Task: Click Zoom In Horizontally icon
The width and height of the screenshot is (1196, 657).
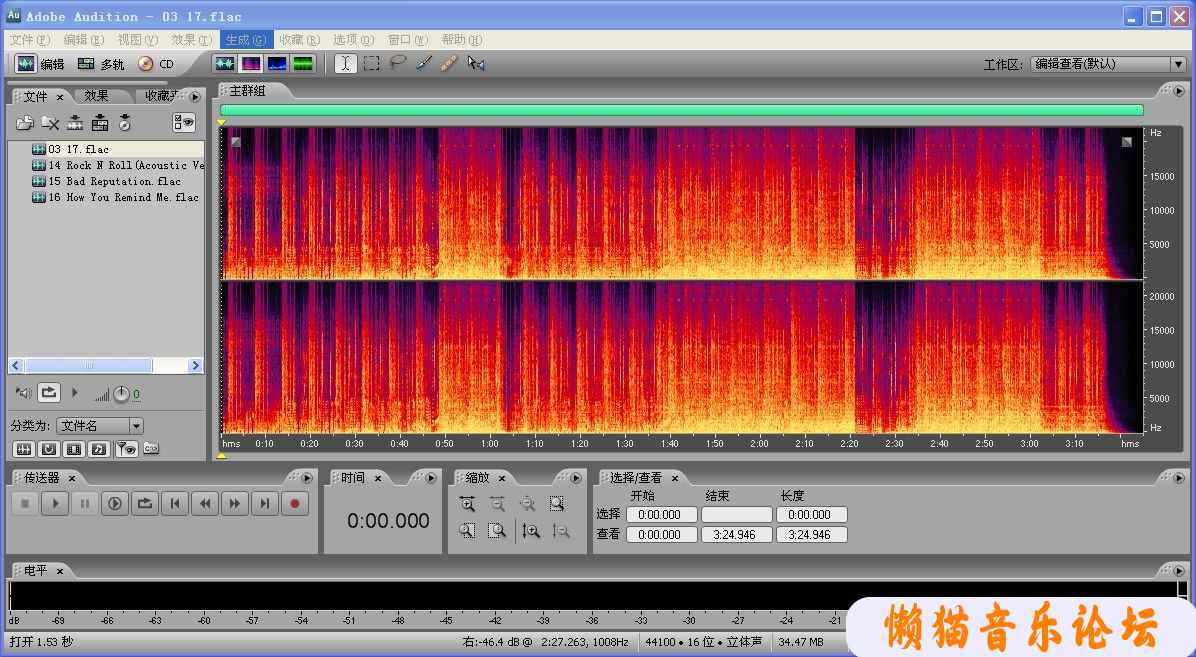Action: [467, 504]
